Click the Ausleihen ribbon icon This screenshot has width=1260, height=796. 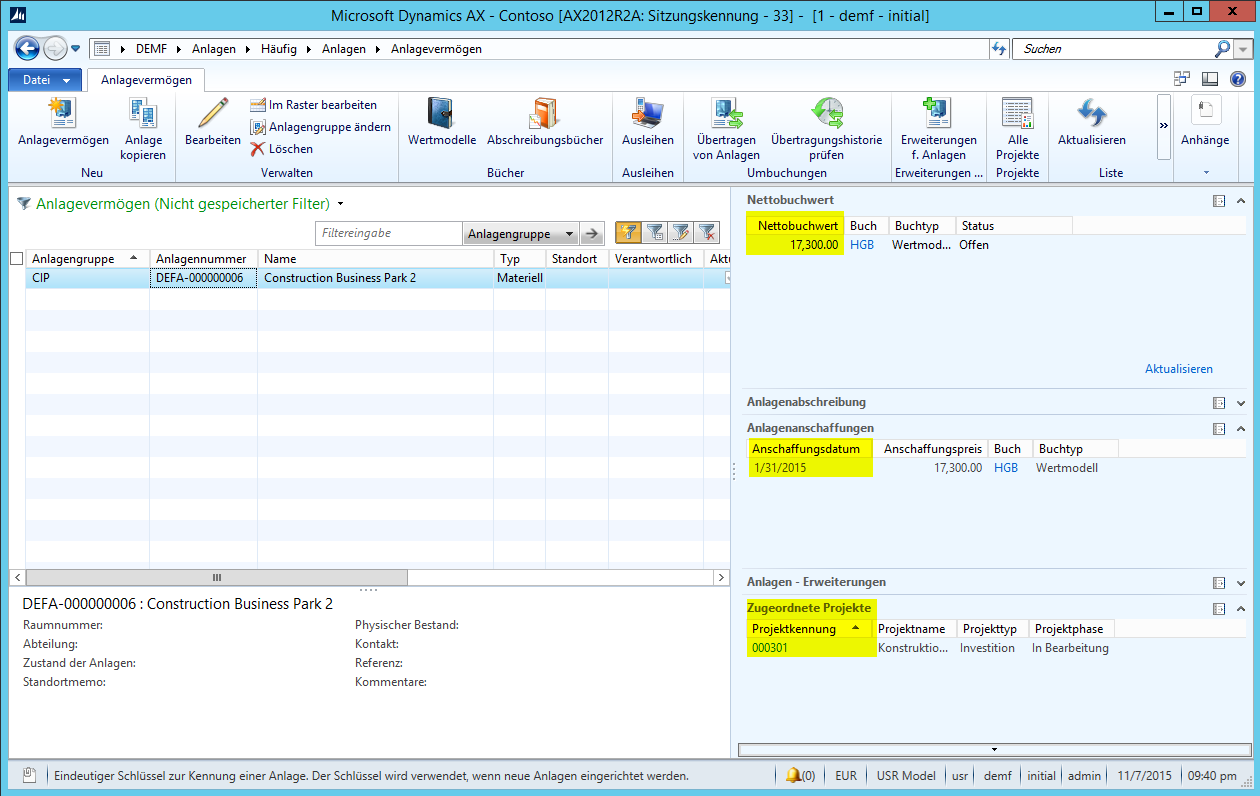647,114
